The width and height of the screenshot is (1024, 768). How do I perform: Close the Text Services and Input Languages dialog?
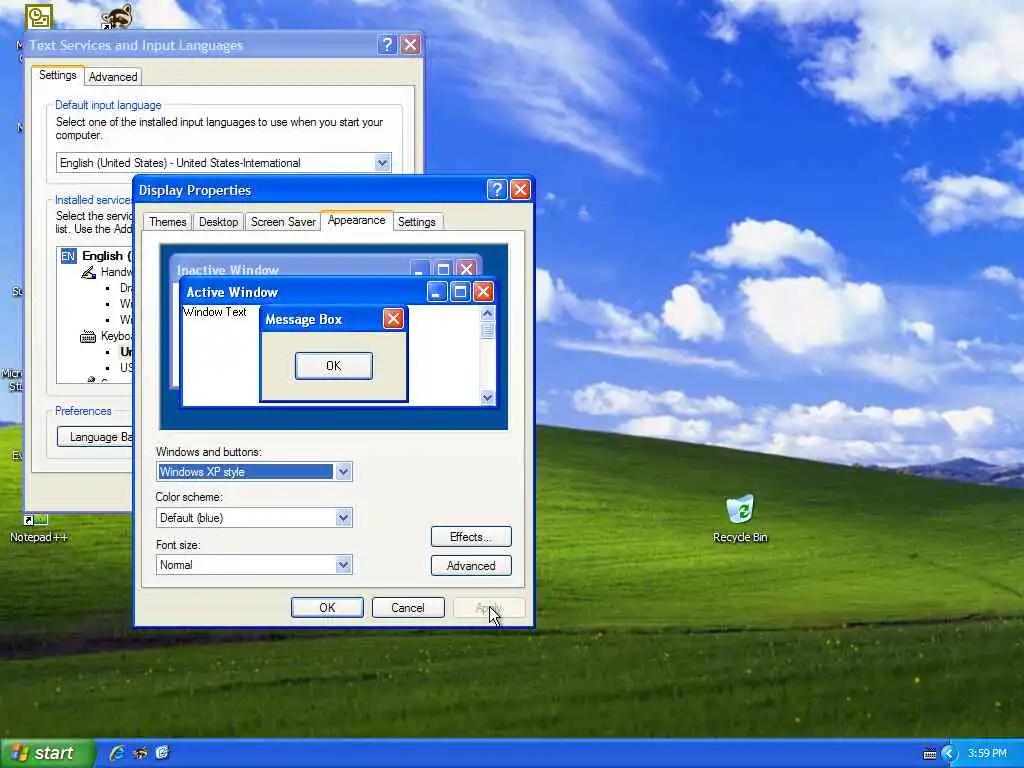(410, 45)
